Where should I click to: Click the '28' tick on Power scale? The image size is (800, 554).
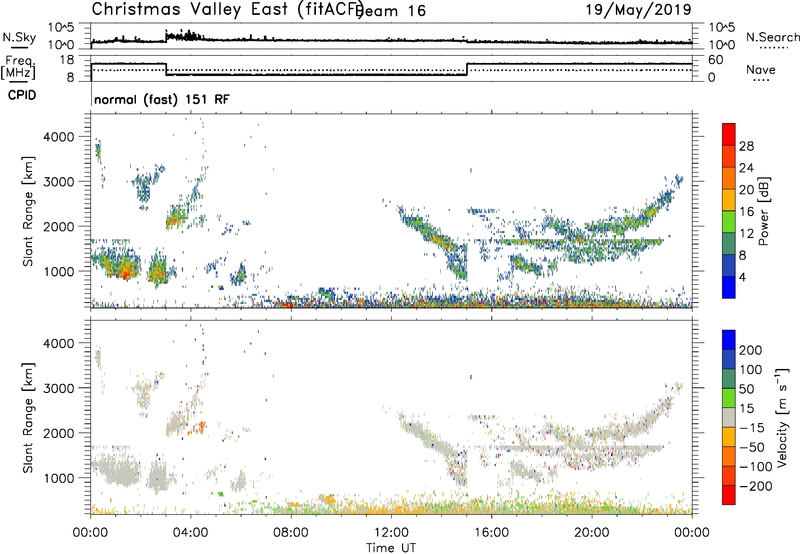(746, 146)
